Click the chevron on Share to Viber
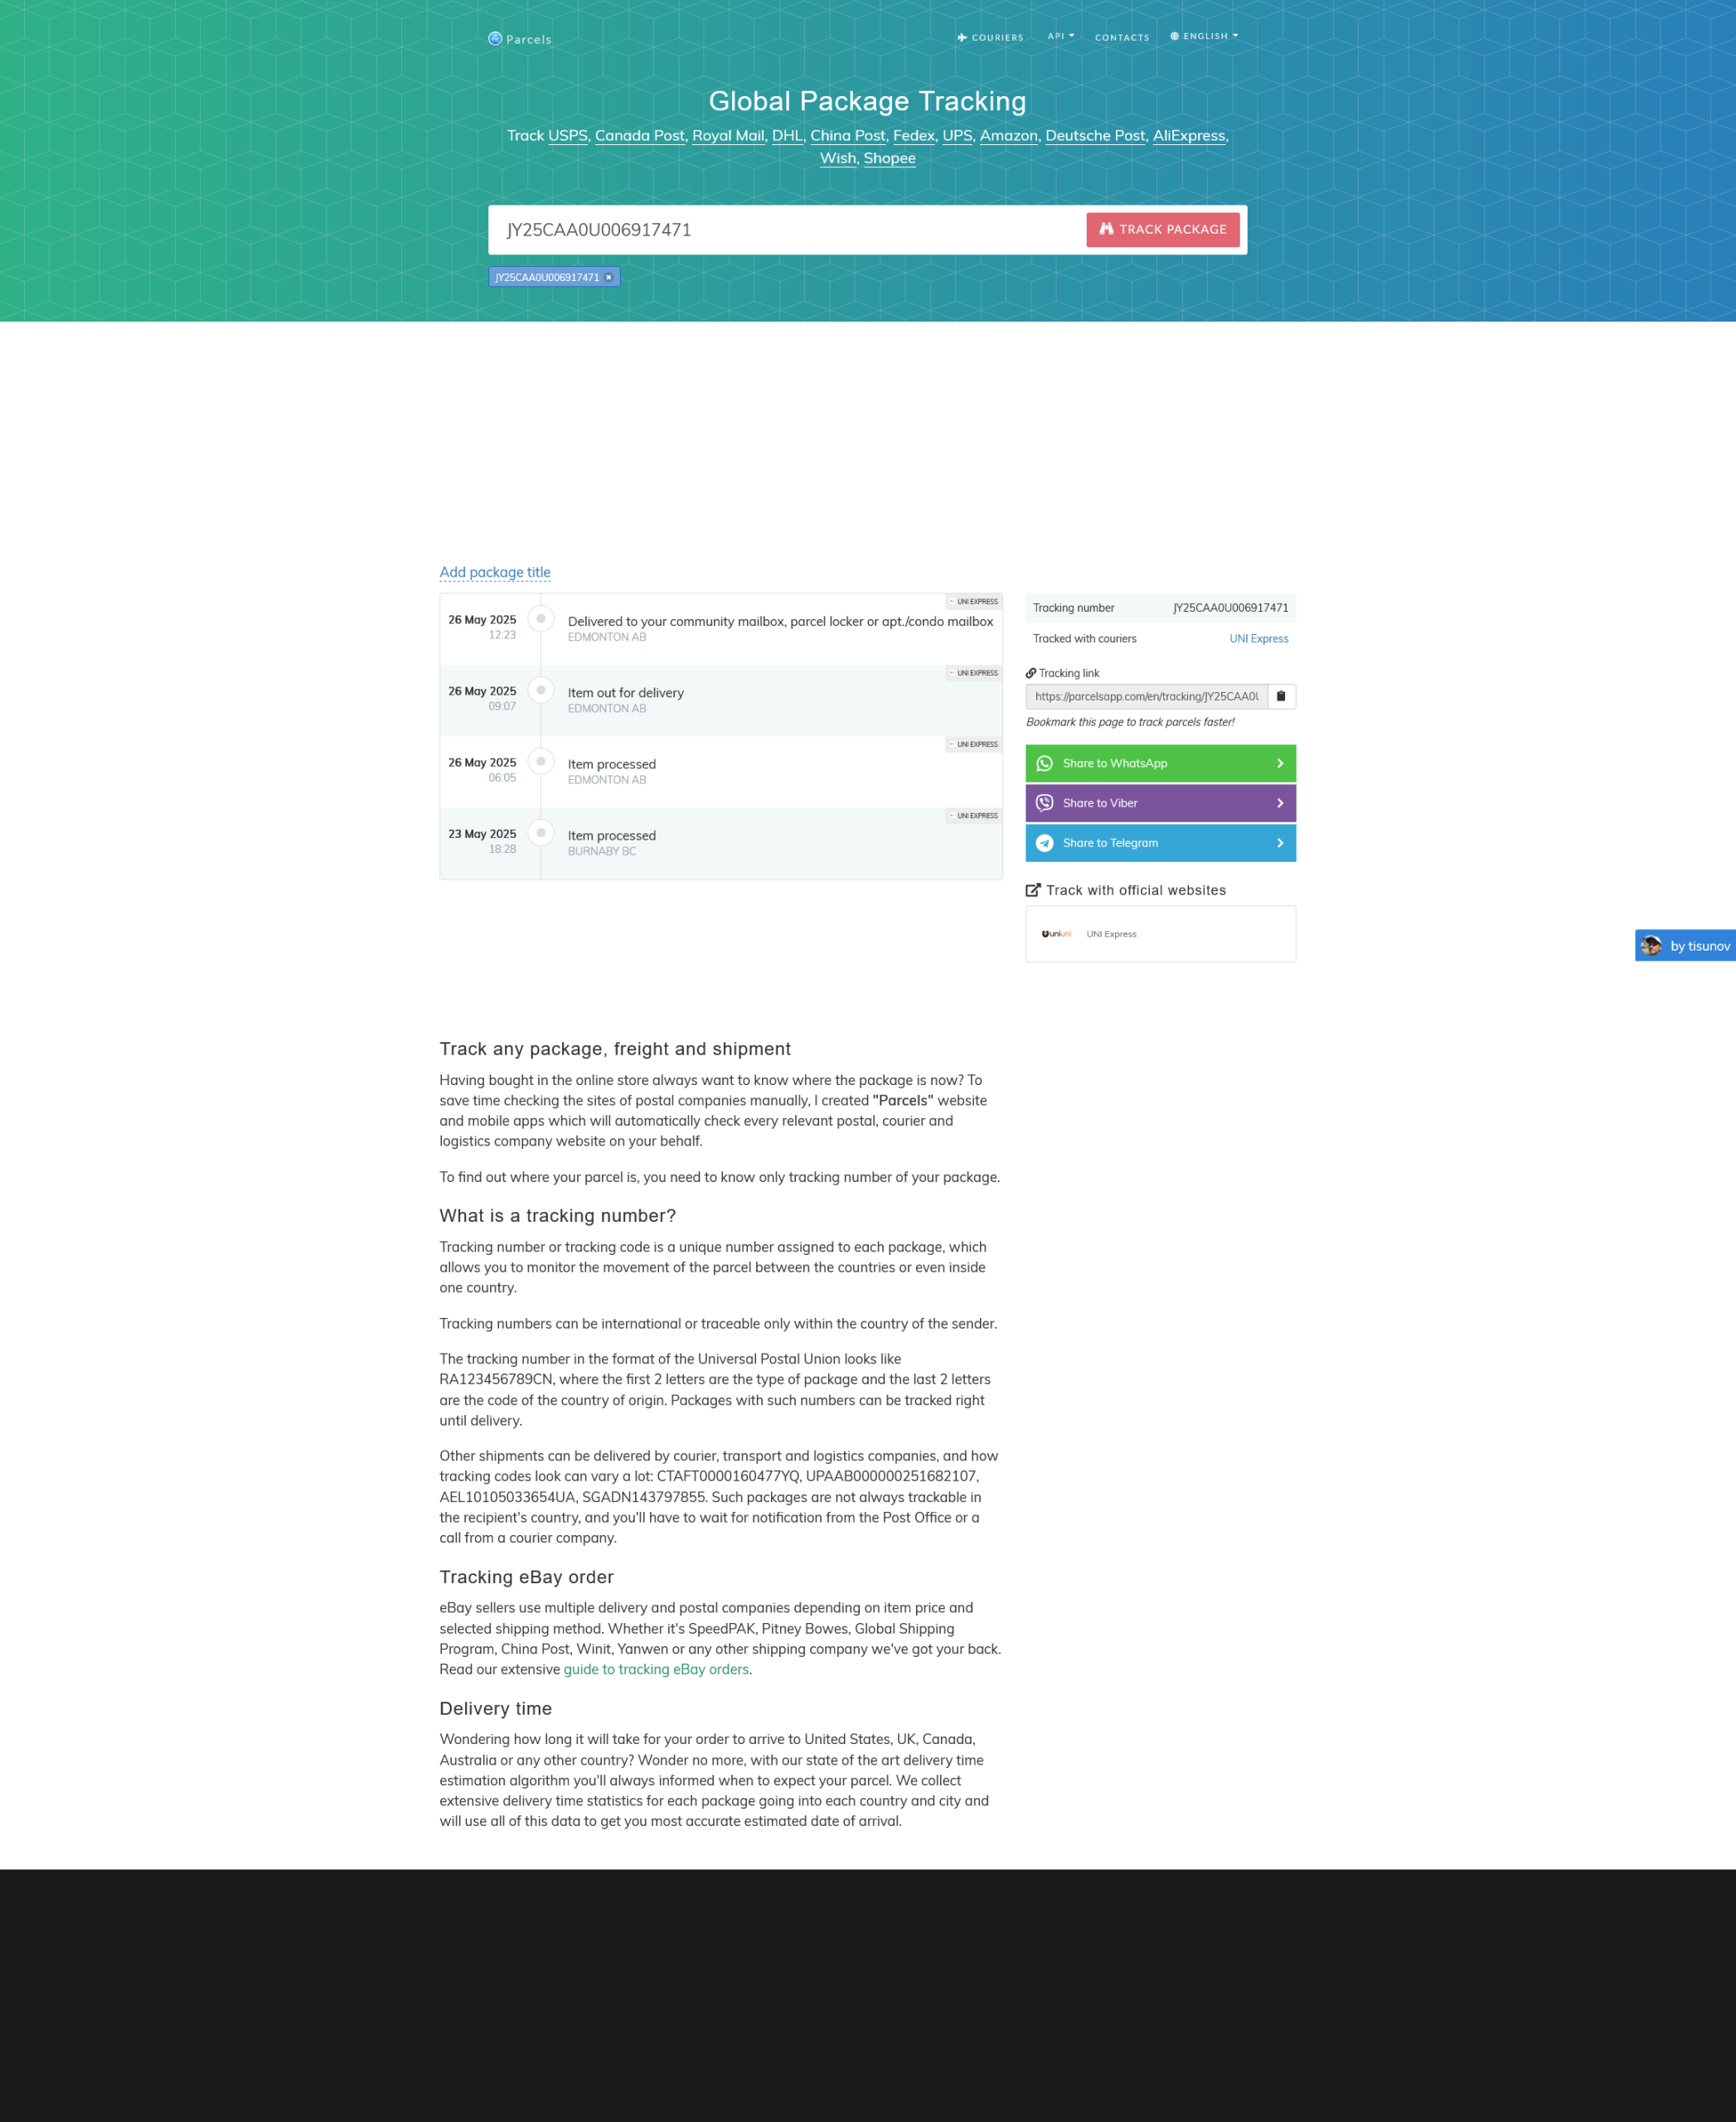The image size is (1736, 2122). (1280, 804)
